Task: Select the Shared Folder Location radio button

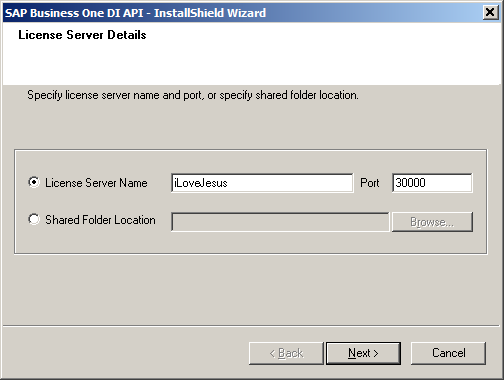Action: point(34,219)
